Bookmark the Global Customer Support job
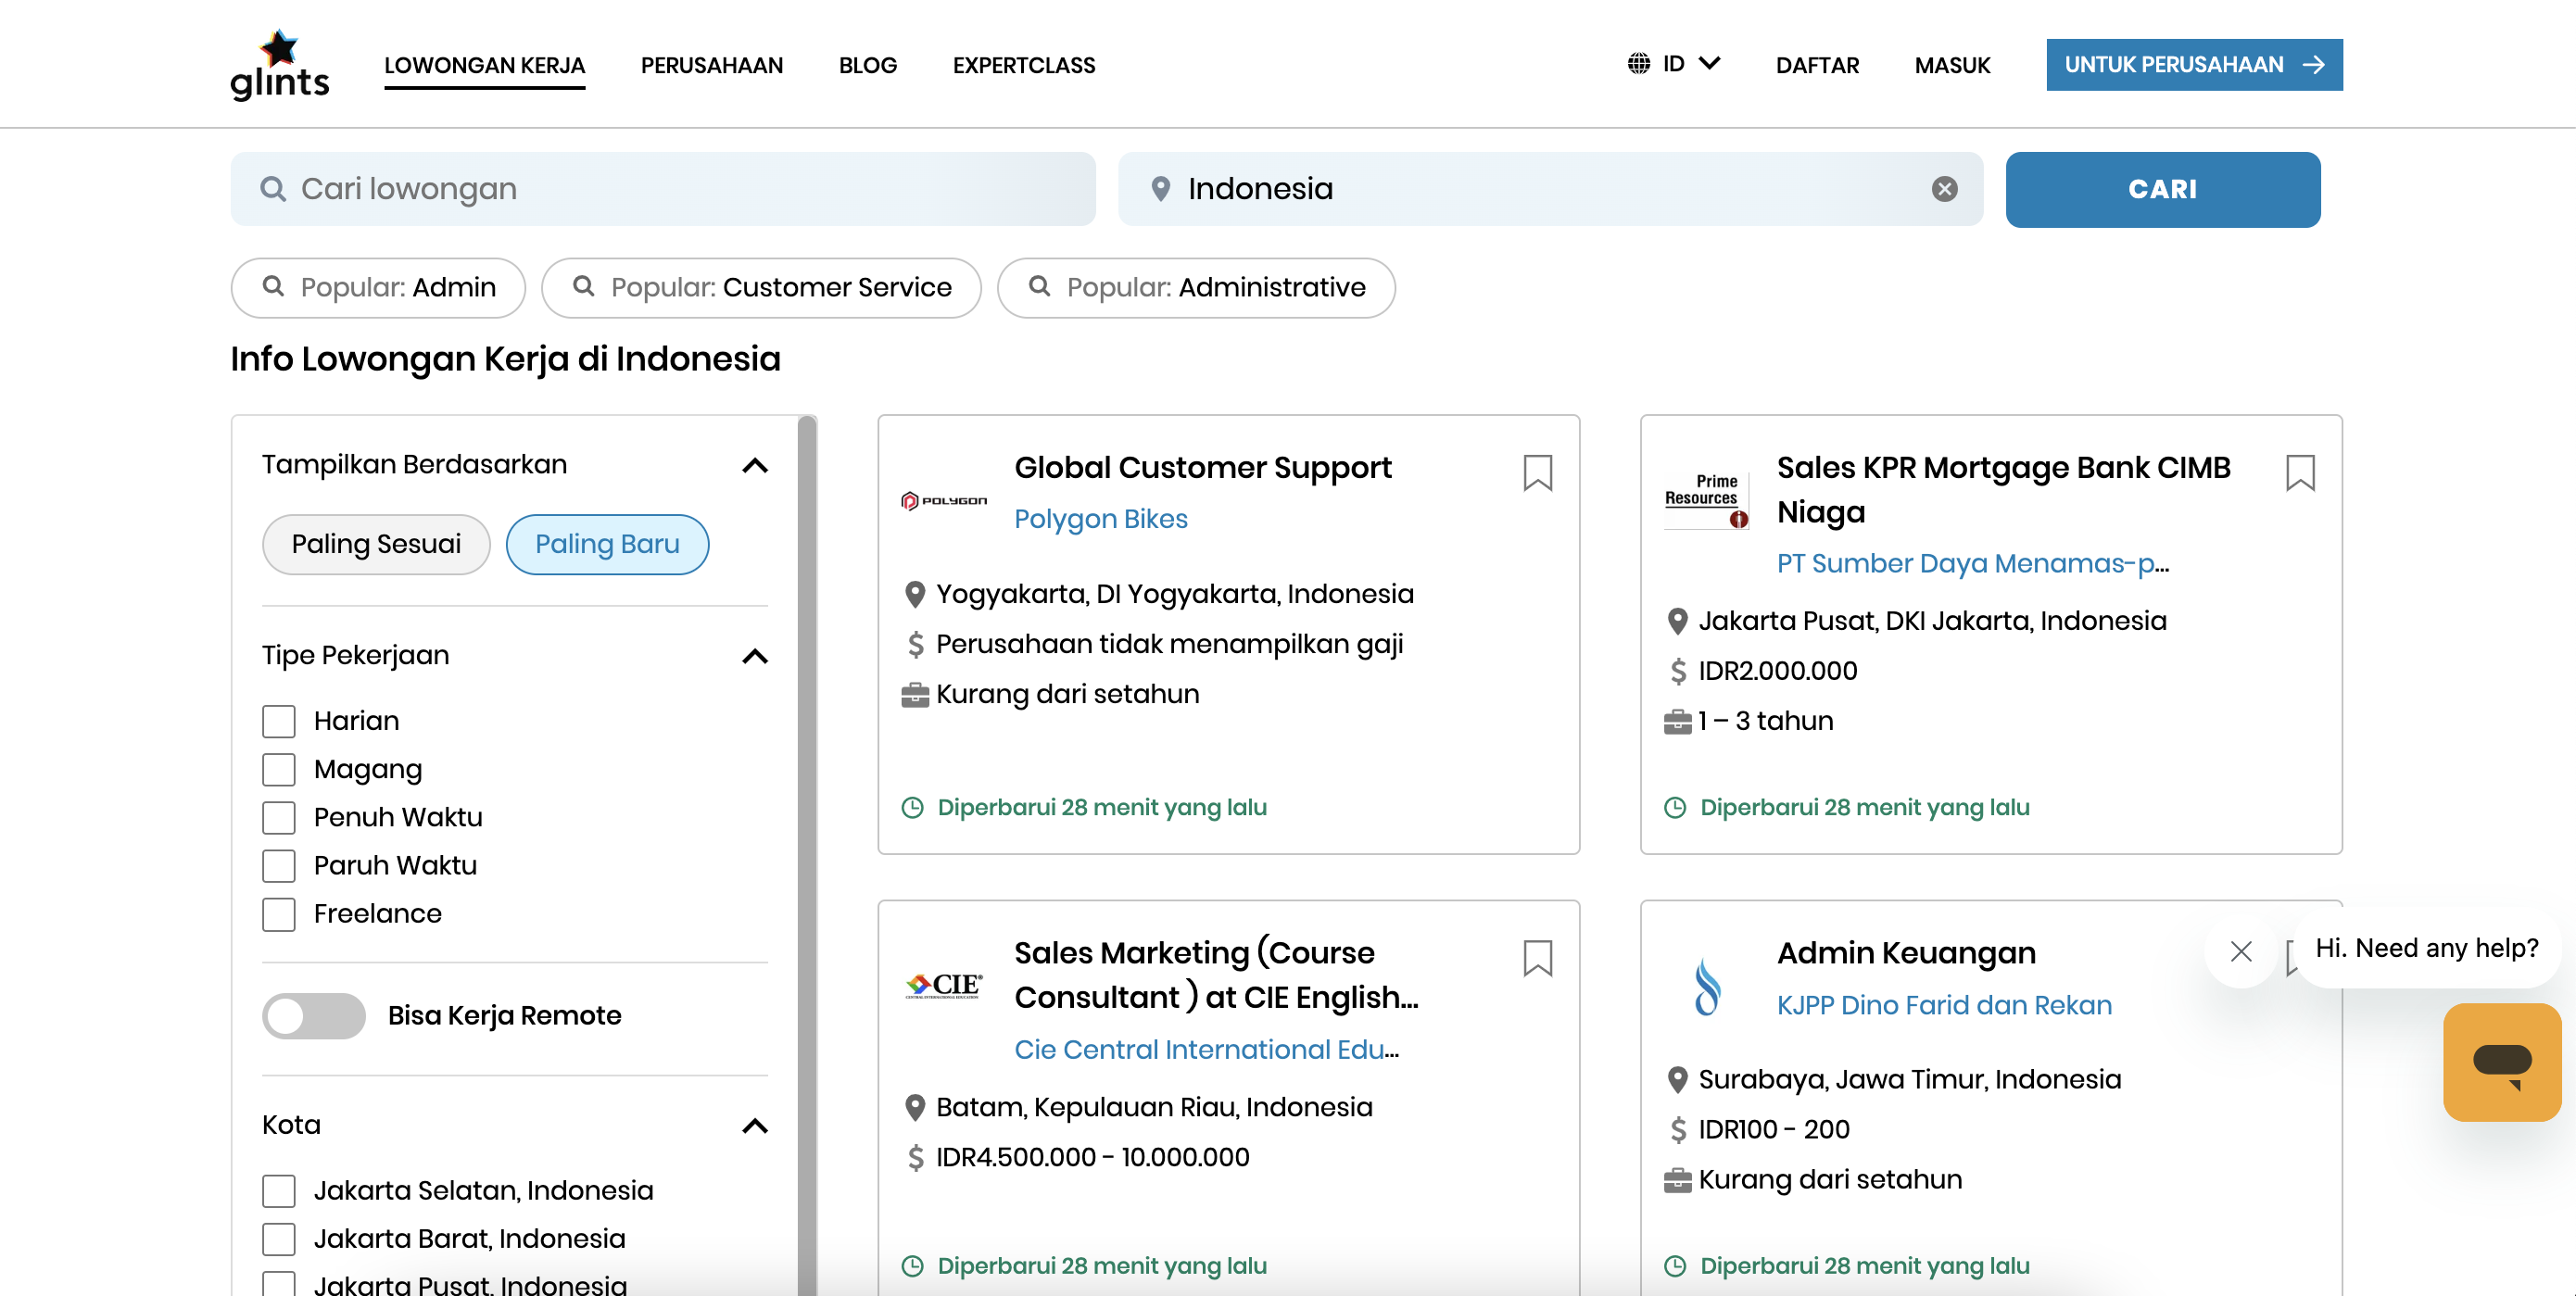The height and width of the screenshot is (1296, 2576). click(x=1537, y=472)
